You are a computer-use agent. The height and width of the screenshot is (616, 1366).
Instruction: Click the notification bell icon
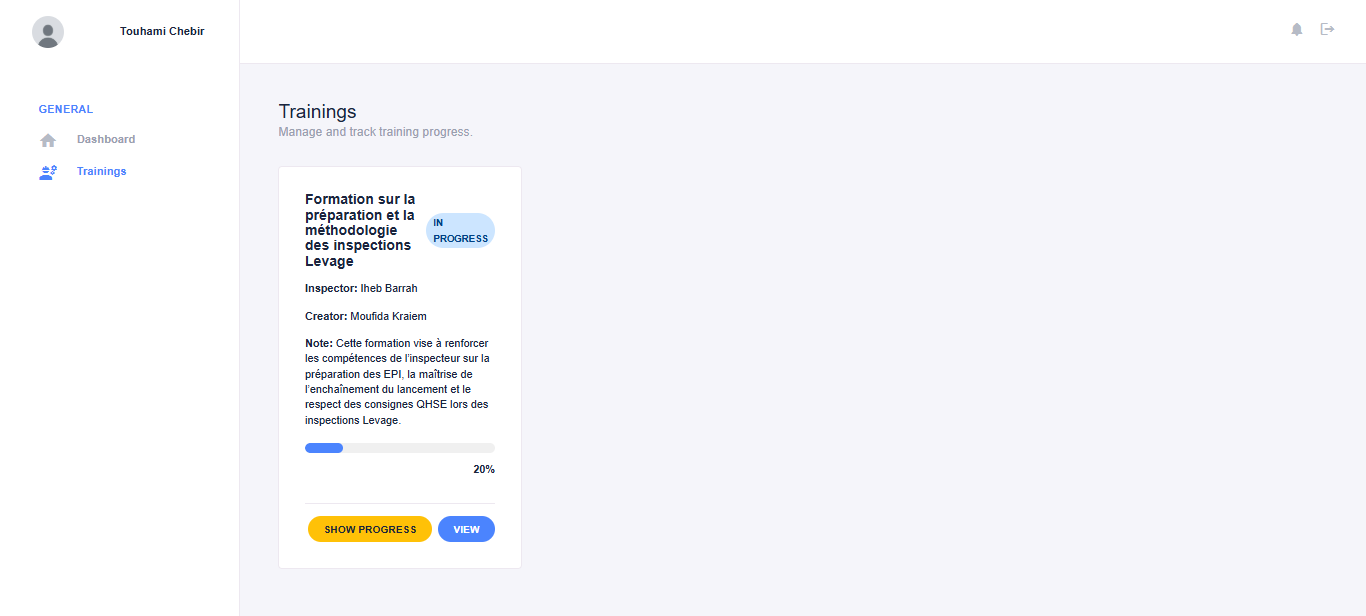pyautogui.click(x=1297, y=30)
